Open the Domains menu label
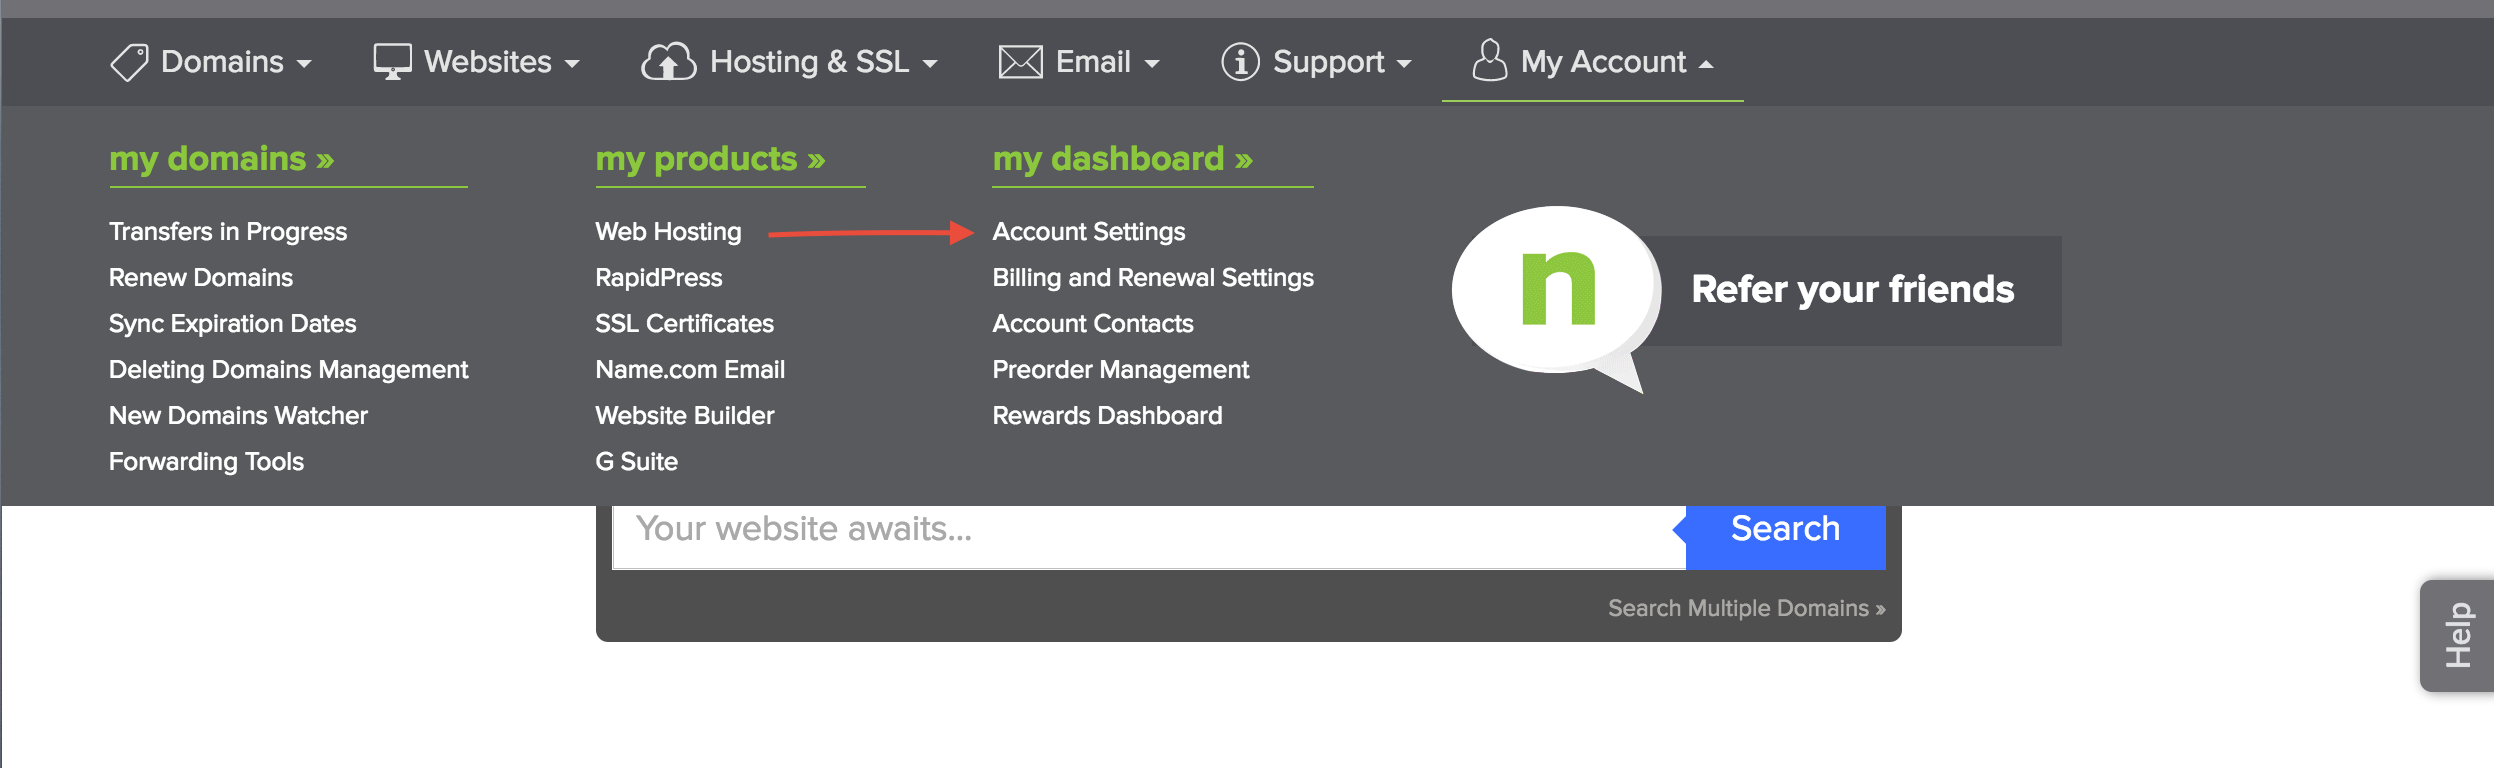 point(222,62)
